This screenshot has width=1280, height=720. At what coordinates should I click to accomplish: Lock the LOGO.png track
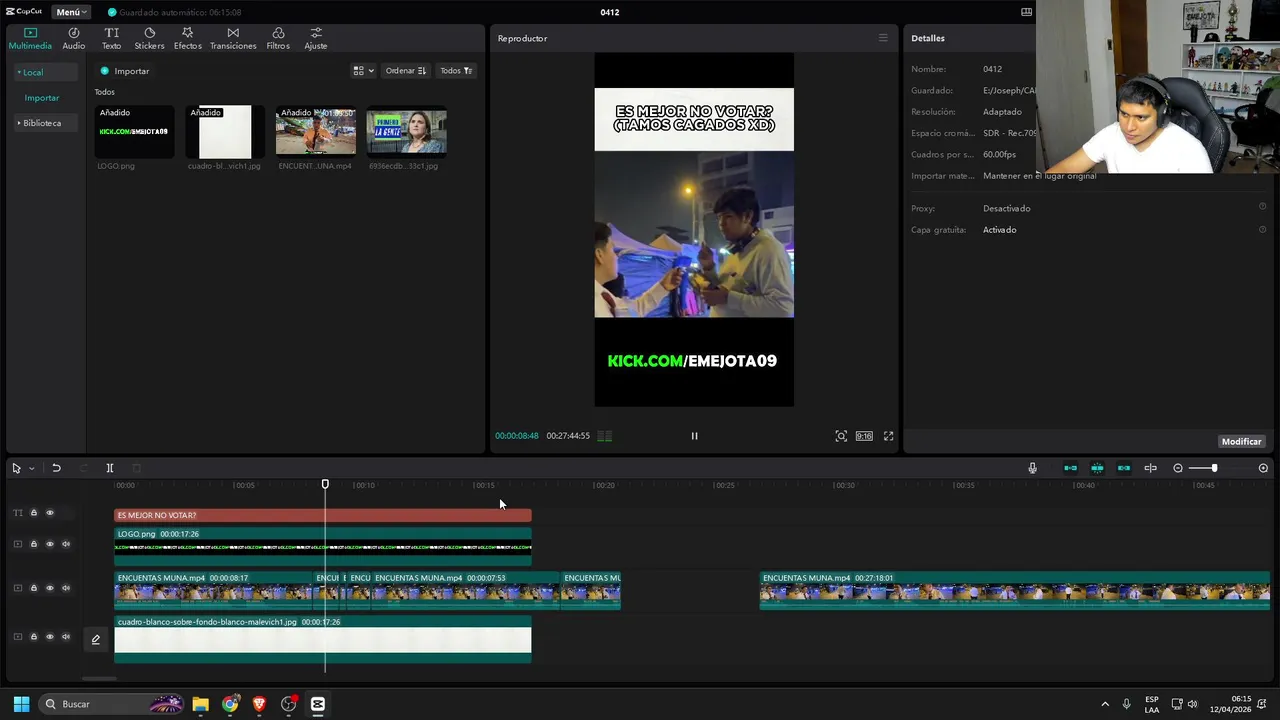coord(33,544)
